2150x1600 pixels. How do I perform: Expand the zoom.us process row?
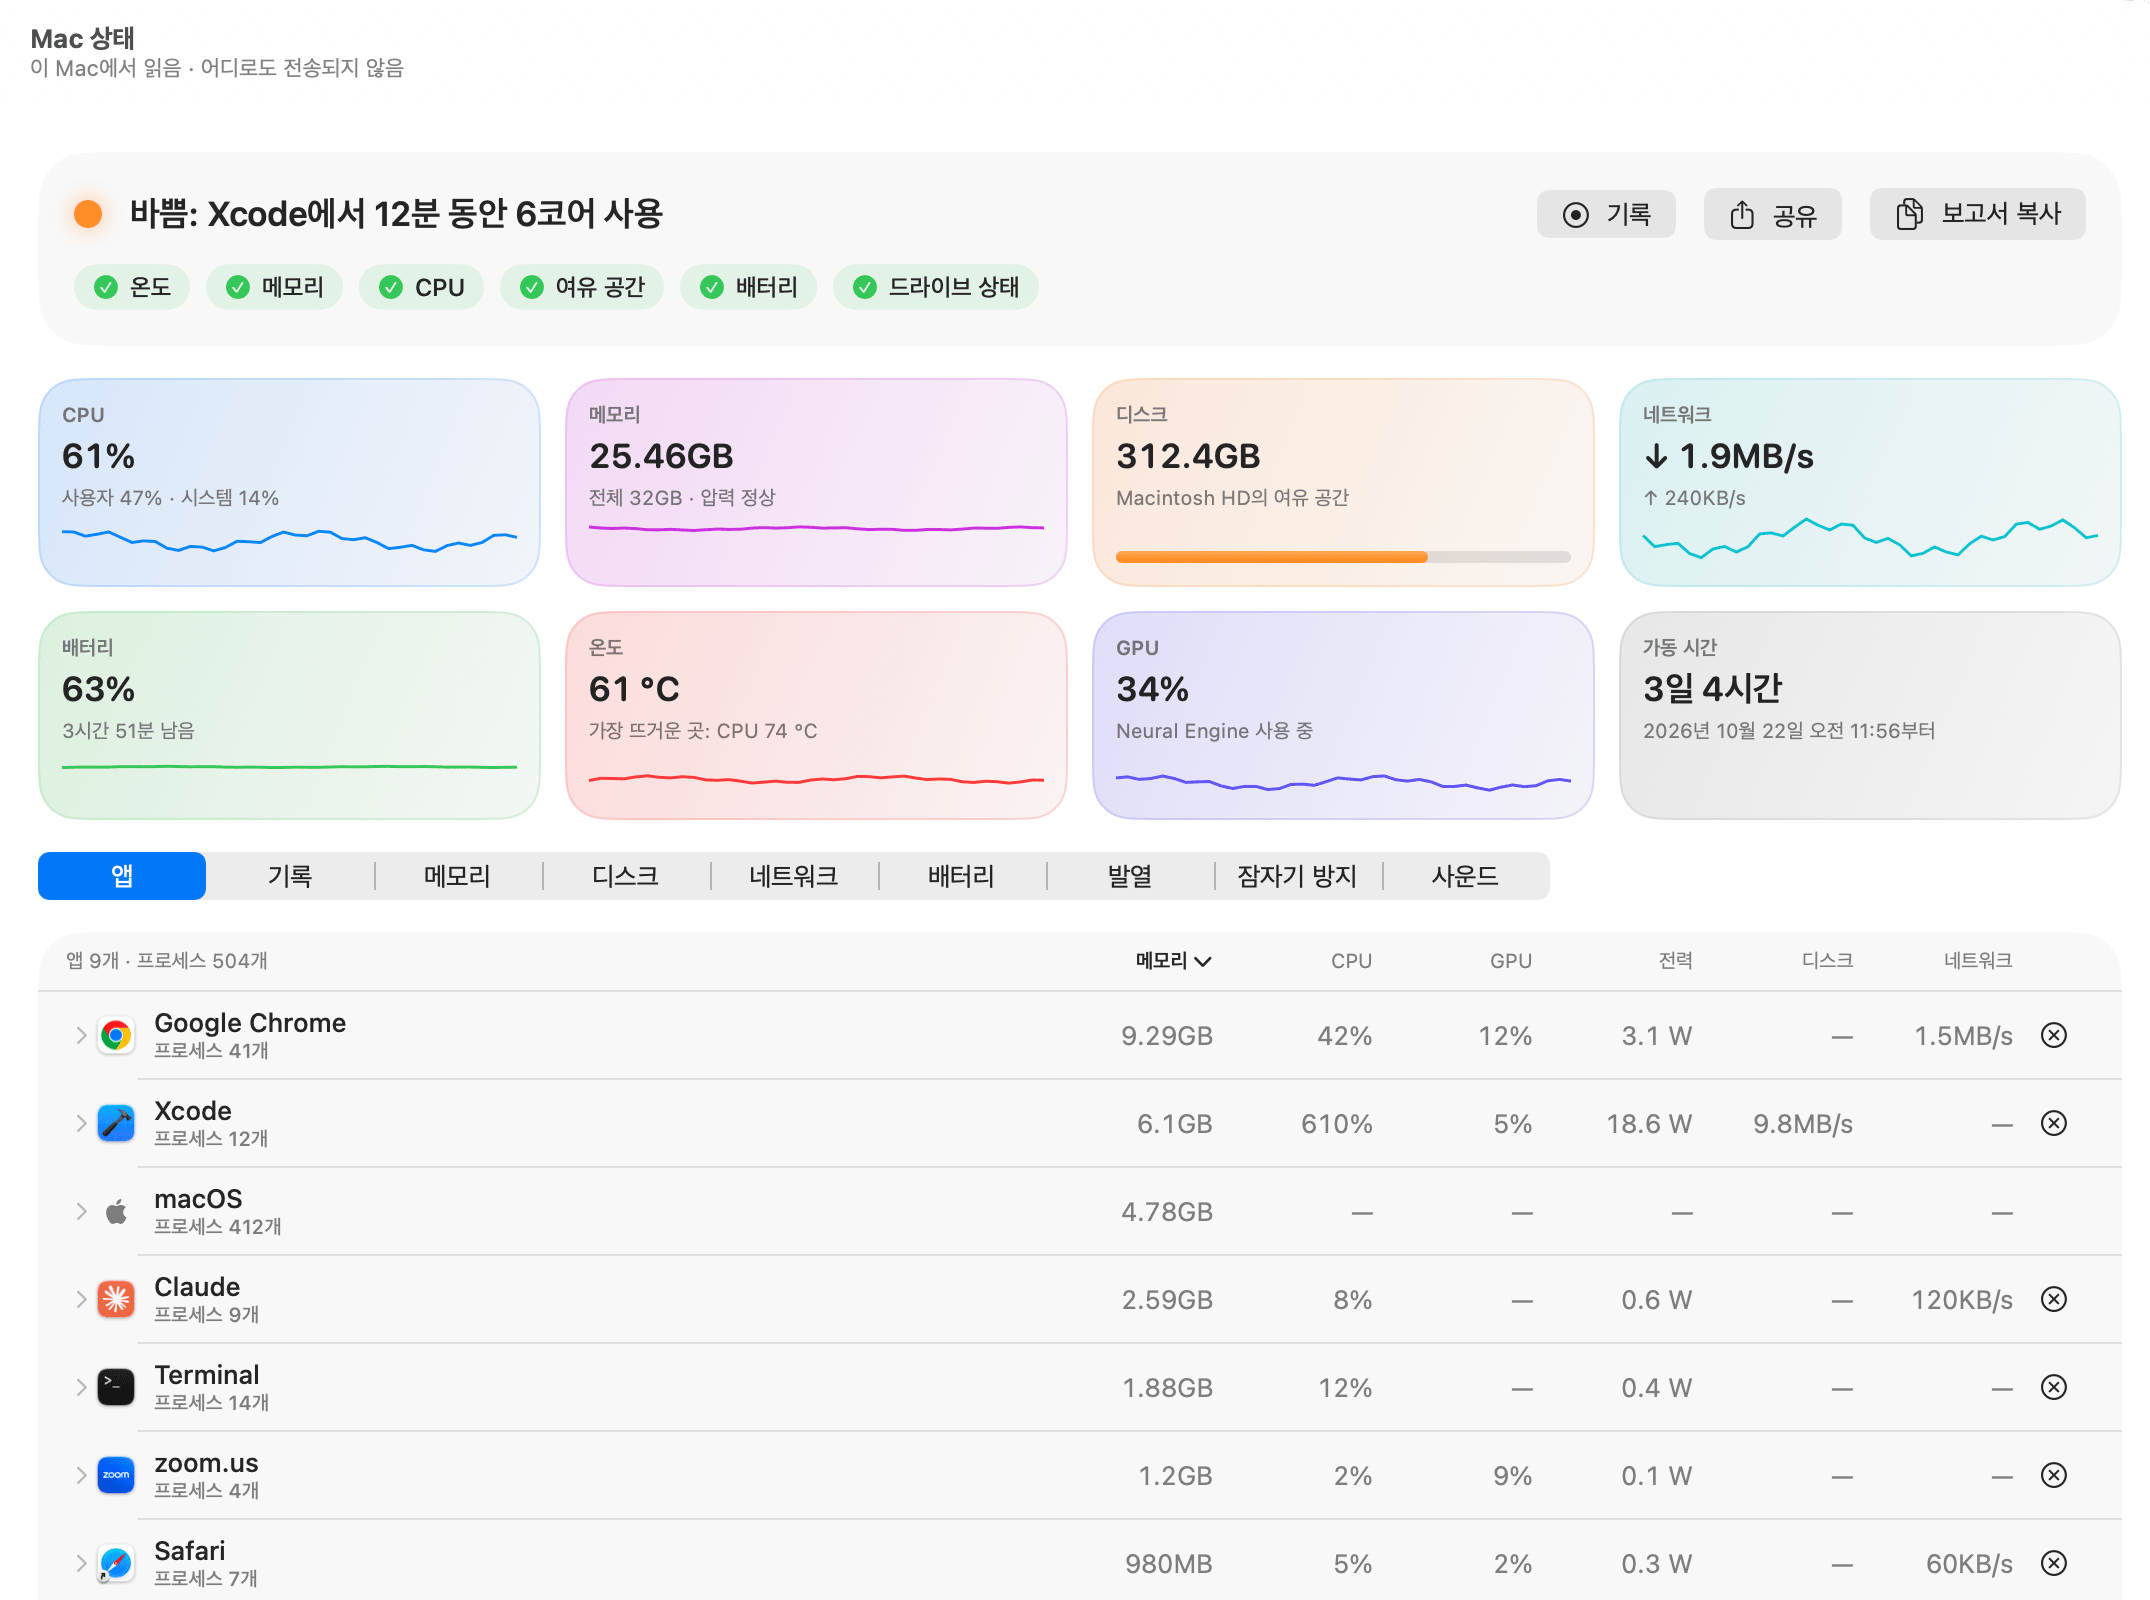[81, 1476]
